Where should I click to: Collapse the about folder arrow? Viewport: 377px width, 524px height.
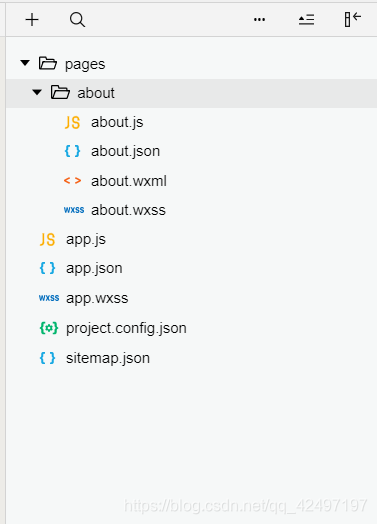[37, 92]
